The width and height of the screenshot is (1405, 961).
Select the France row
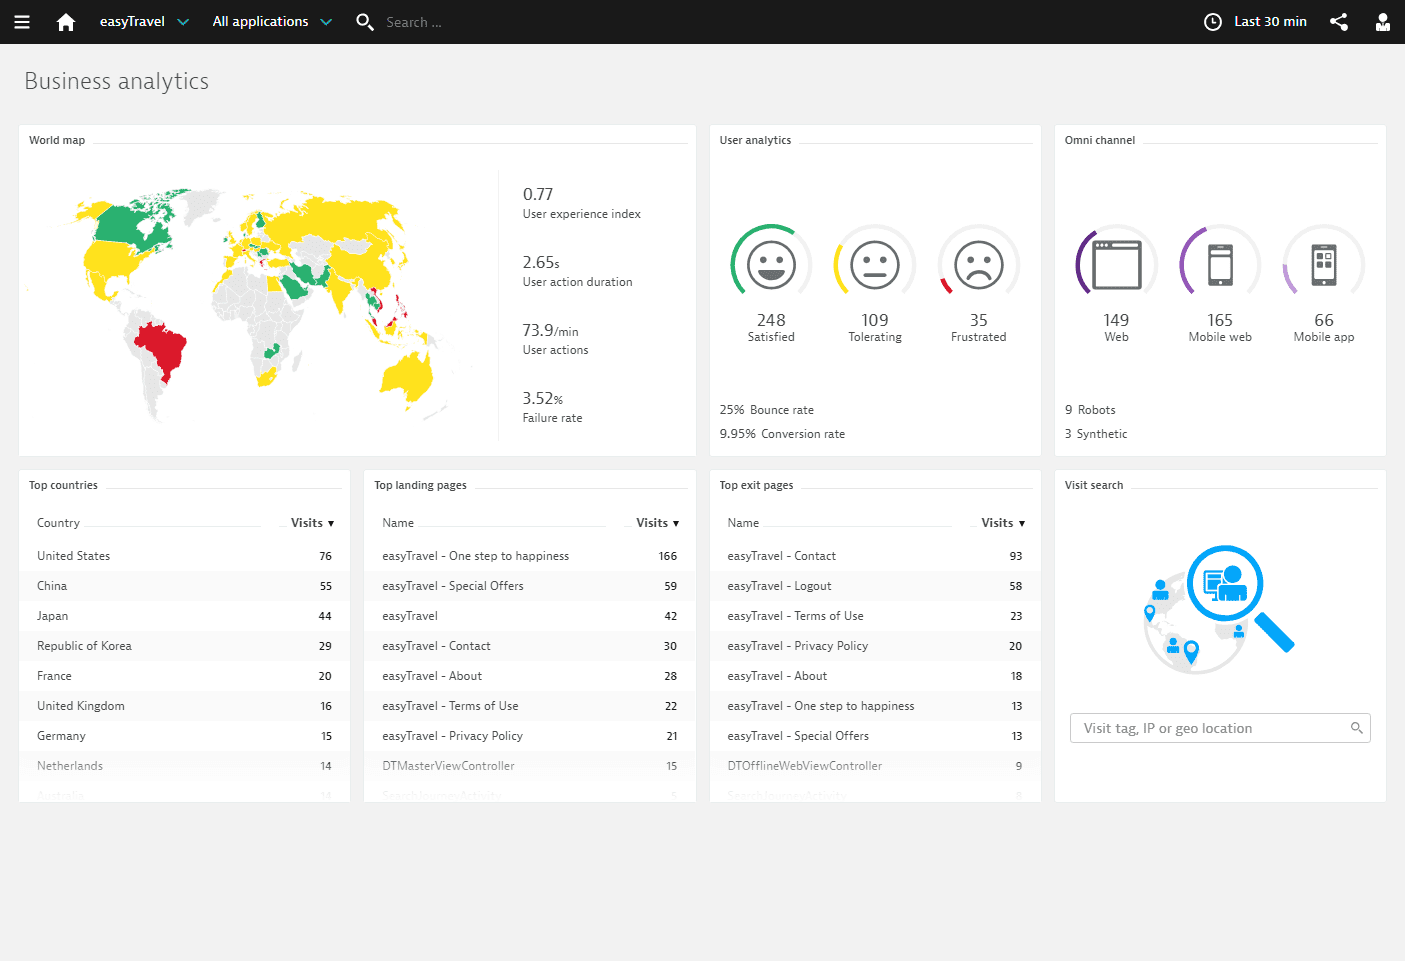185,676
